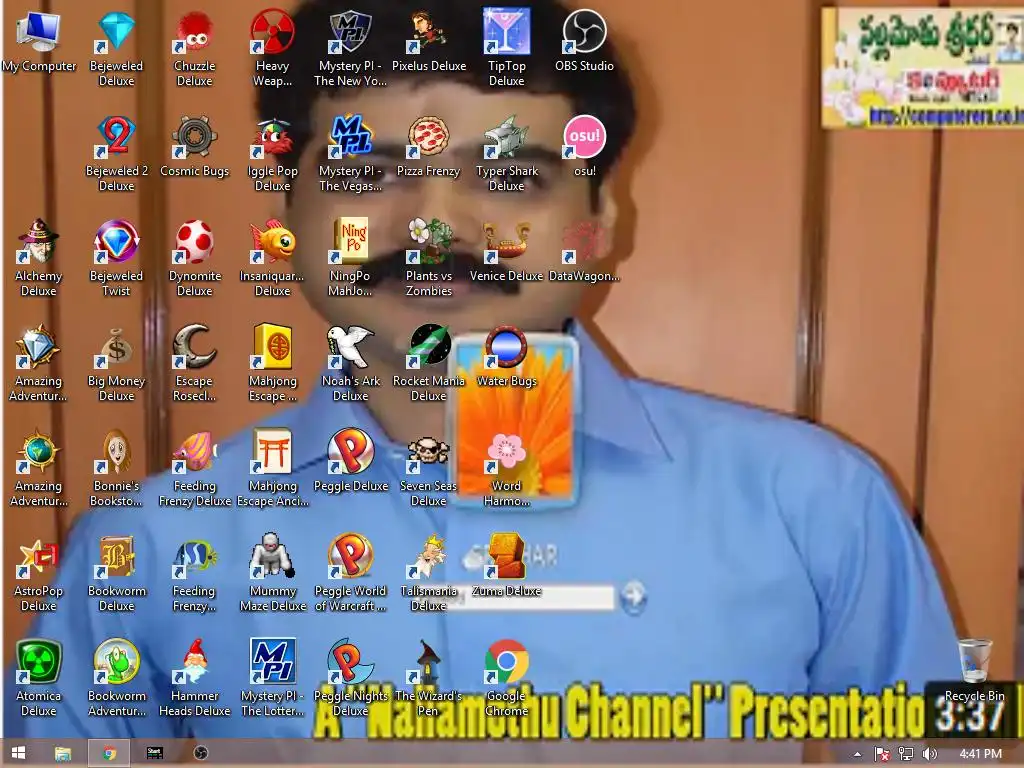The height and width of the screenshot is (768, 1024).
Task: Select the Bejeweled 2 Deluxe icon
Action: [x=116, y=136]
